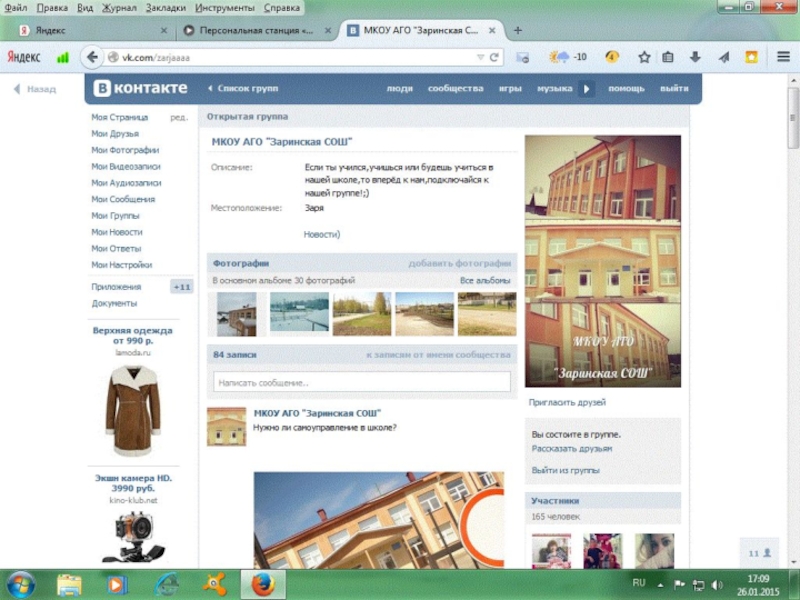
Task: Click Написать сообщение input field
Action: coord(362,382)
